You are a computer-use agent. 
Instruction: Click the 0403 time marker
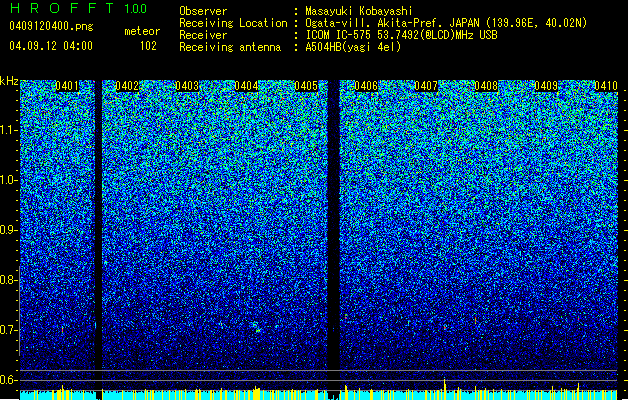click(187, 86)
